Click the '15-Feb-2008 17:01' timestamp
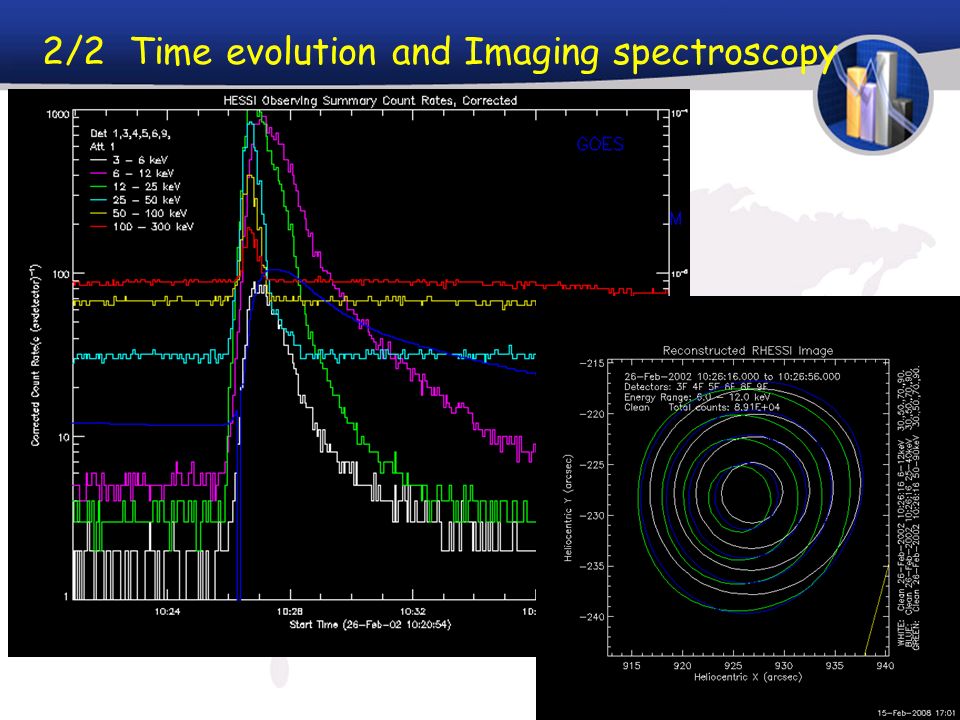 918,713
